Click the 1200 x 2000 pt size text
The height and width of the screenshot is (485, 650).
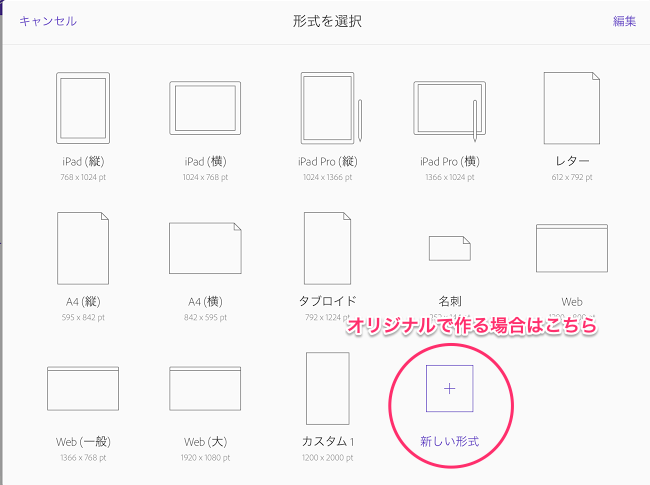coord(327,458)
